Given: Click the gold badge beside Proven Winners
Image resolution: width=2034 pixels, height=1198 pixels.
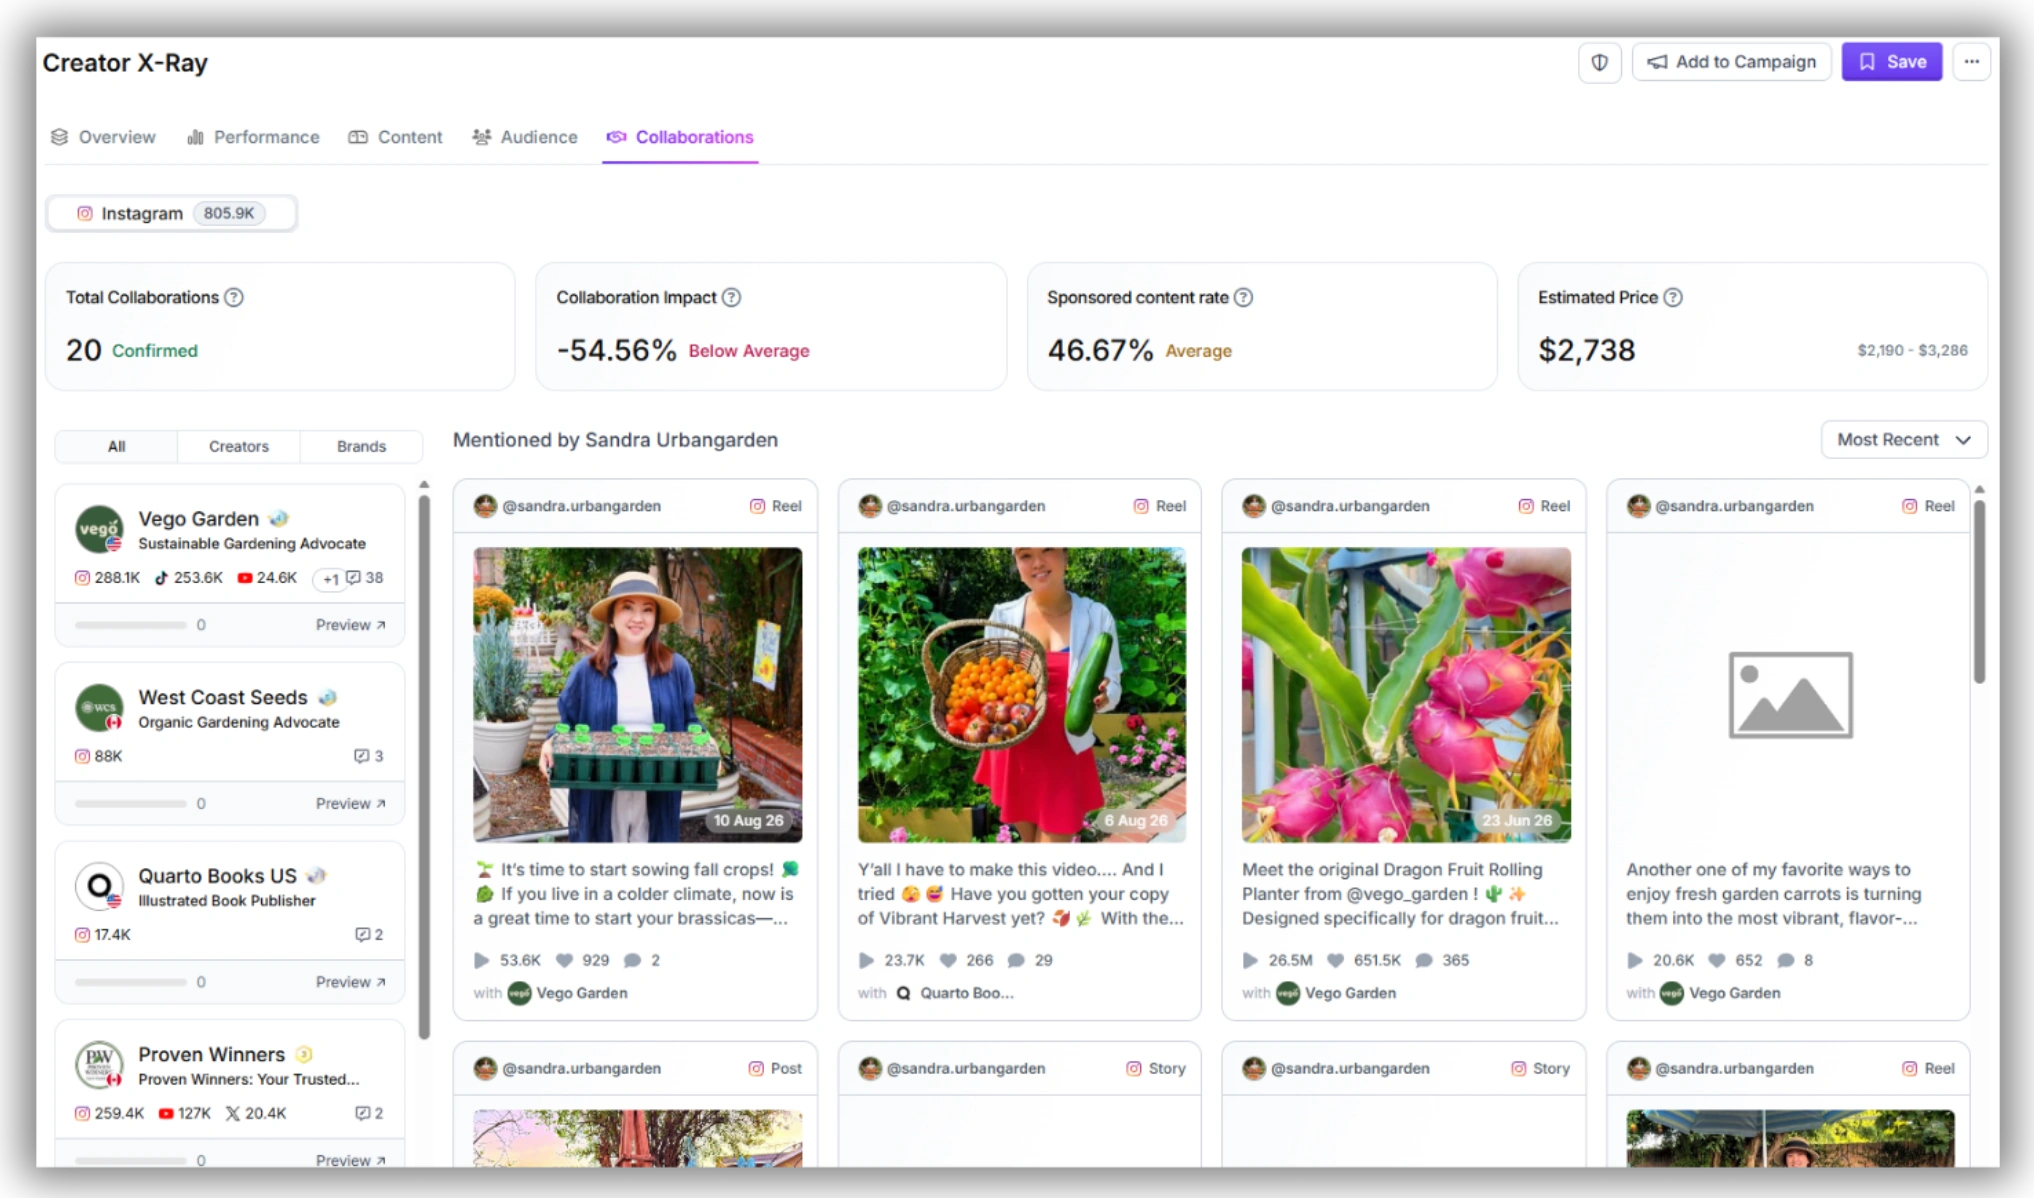Looking at the screenshot, I should point(304,1054).
